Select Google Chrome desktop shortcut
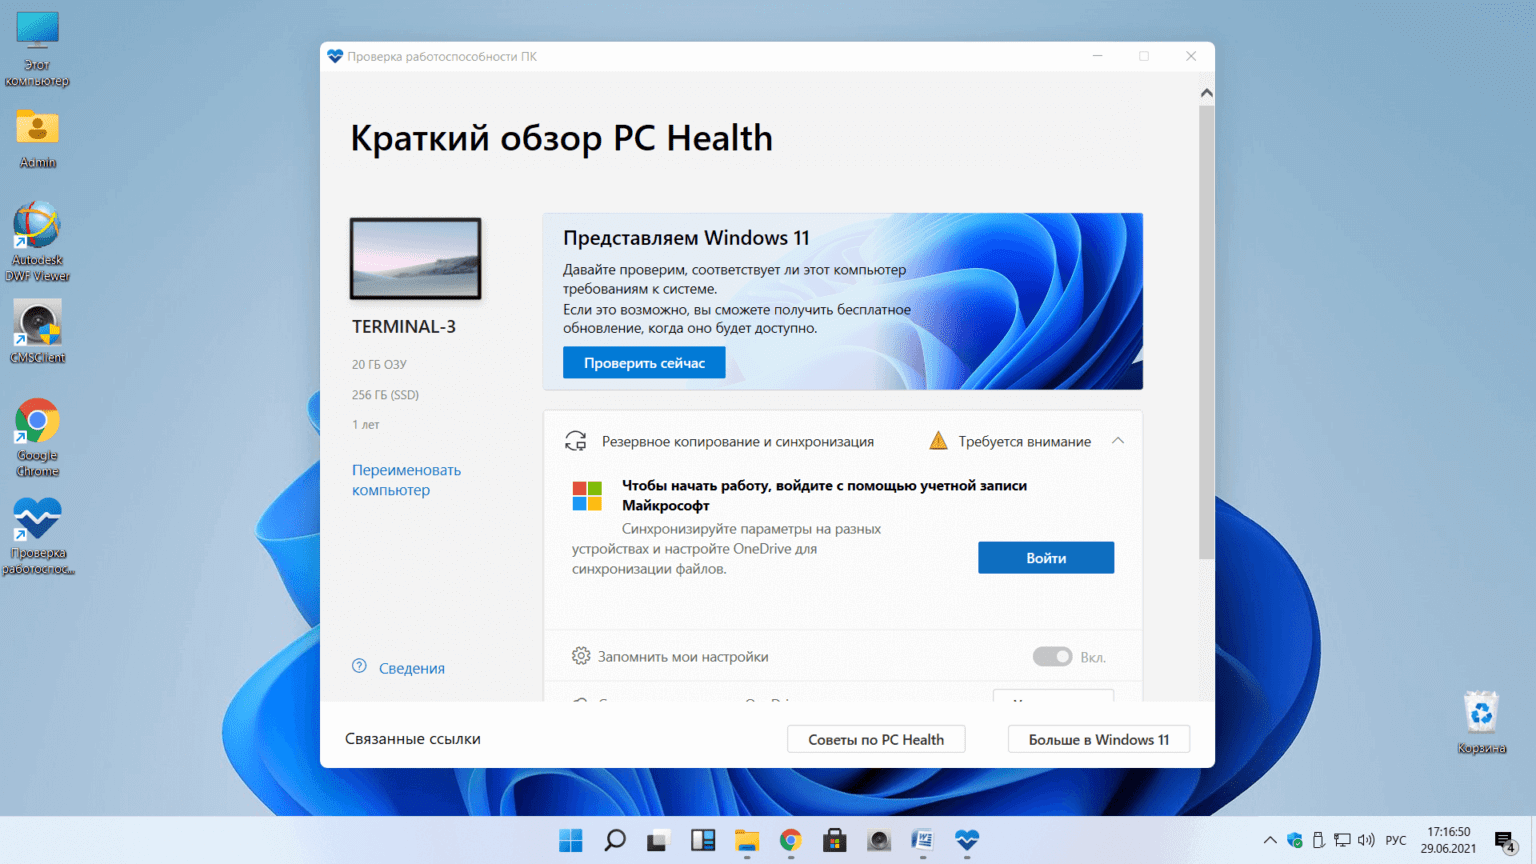This screenshot has width=1536, height=864. click(37, 437)
